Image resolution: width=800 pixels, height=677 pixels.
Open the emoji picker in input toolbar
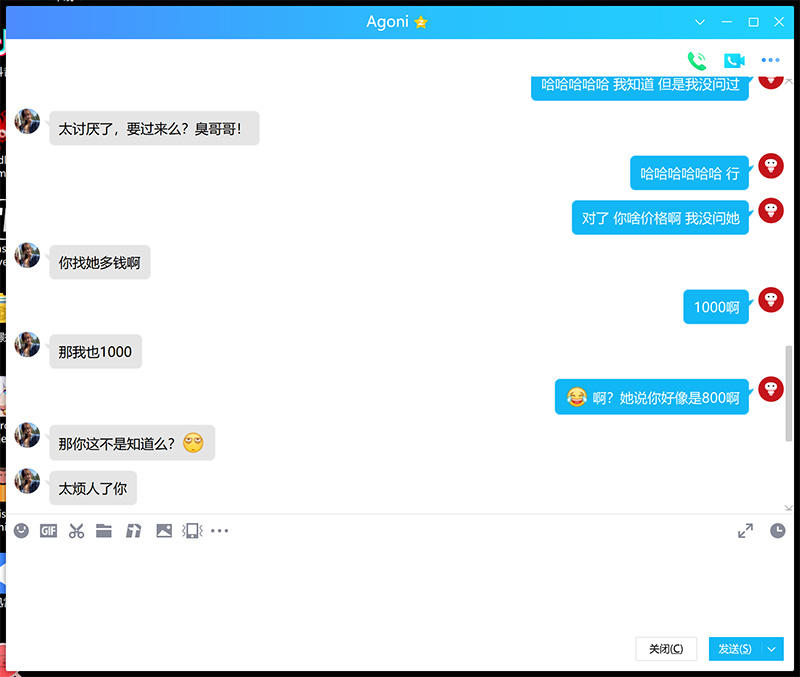[21, 531]
